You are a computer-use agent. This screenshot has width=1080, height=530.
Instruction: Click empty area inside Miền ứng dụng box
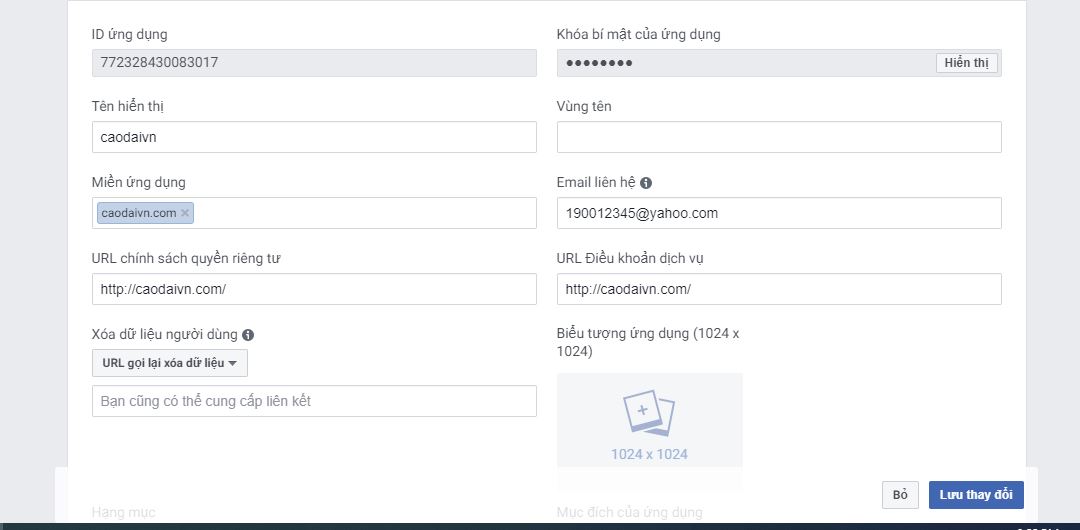coord(365,213)
